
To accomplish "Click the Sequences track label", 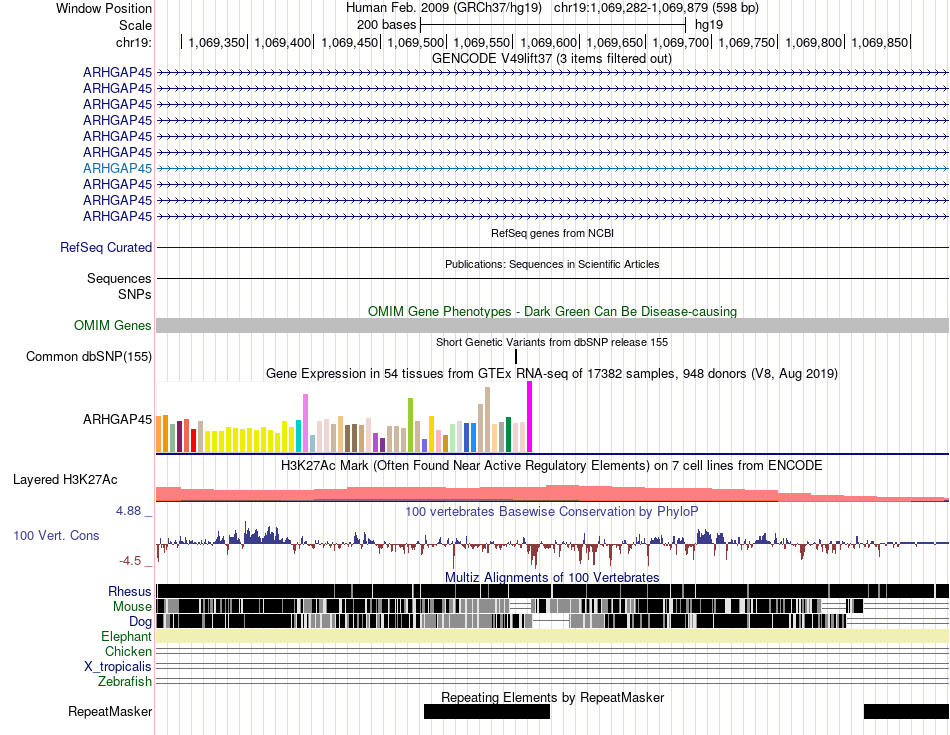I will pyautogui.click(x=119, y=278).
